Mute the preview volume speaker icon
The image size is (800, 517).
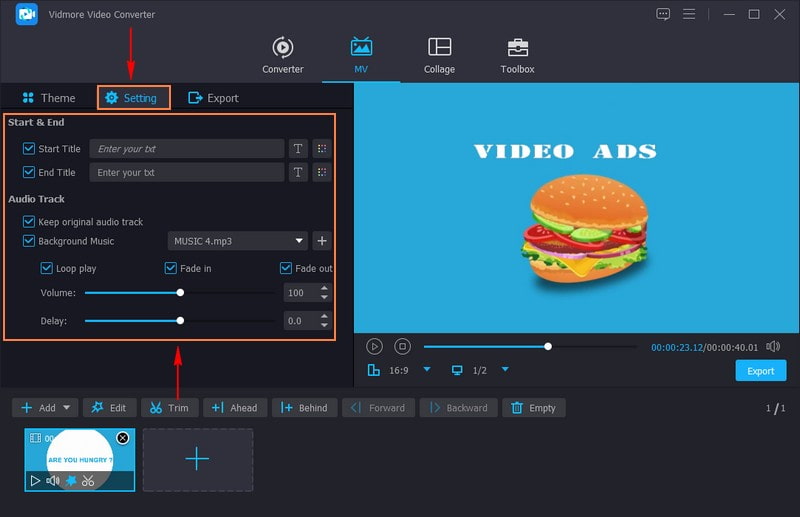click(x=772, y=346)
